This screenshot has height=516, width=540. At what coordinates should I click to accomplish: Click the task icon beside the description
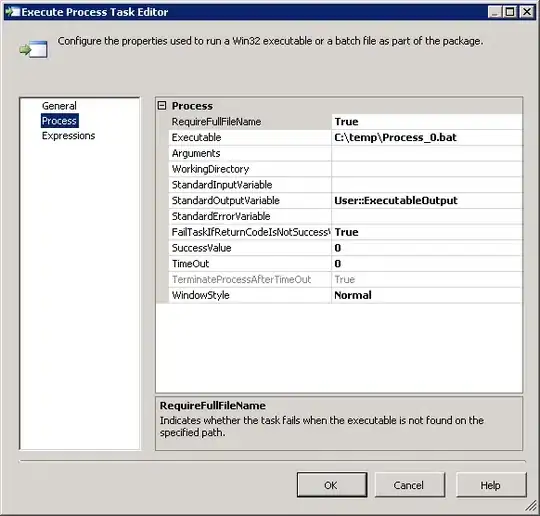(x=33, y=49)
